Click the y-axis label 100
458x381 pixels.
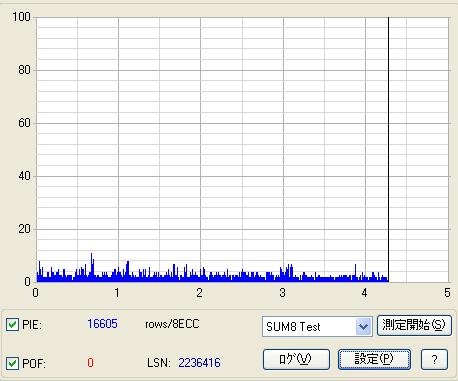tap(21, 17)
